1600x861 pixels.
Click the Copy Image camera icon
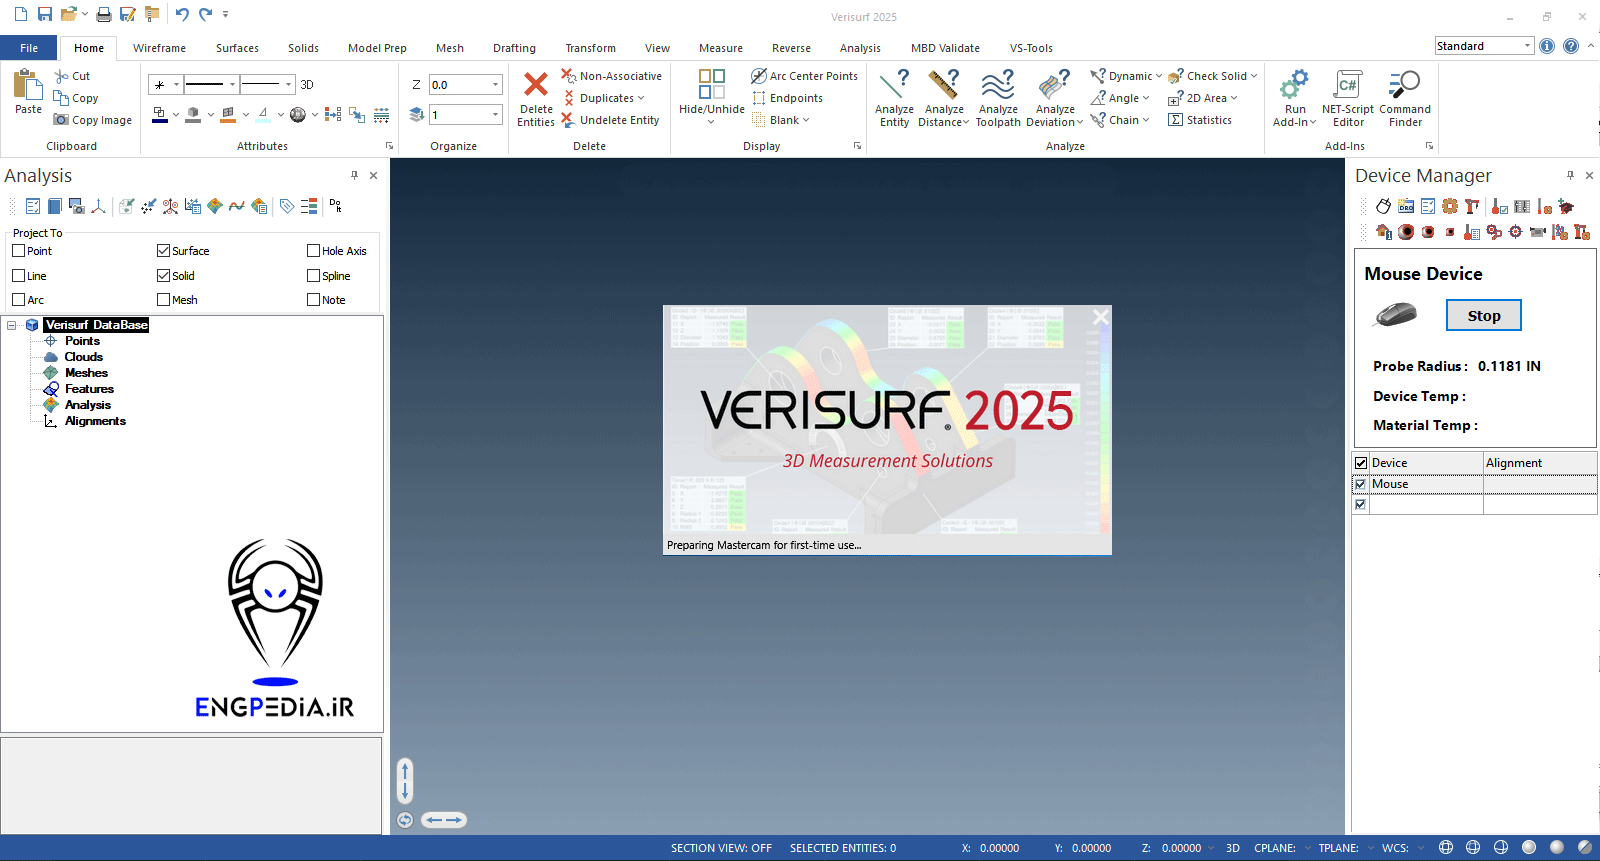[61, 120]
